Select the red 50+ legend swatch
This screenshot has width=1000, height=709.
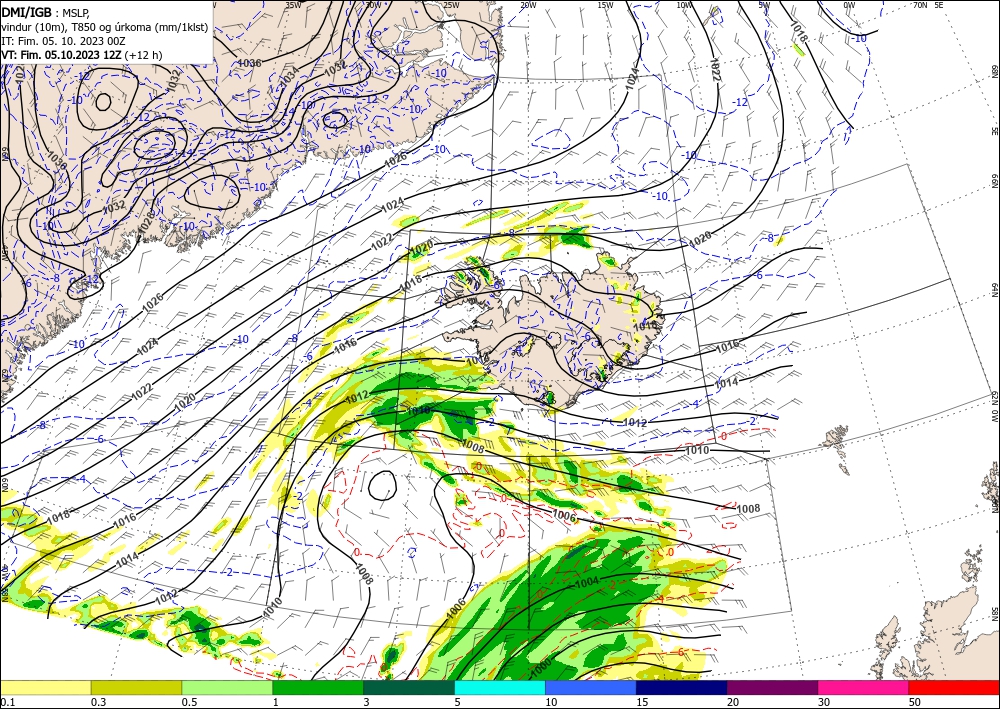click(954, 687)
